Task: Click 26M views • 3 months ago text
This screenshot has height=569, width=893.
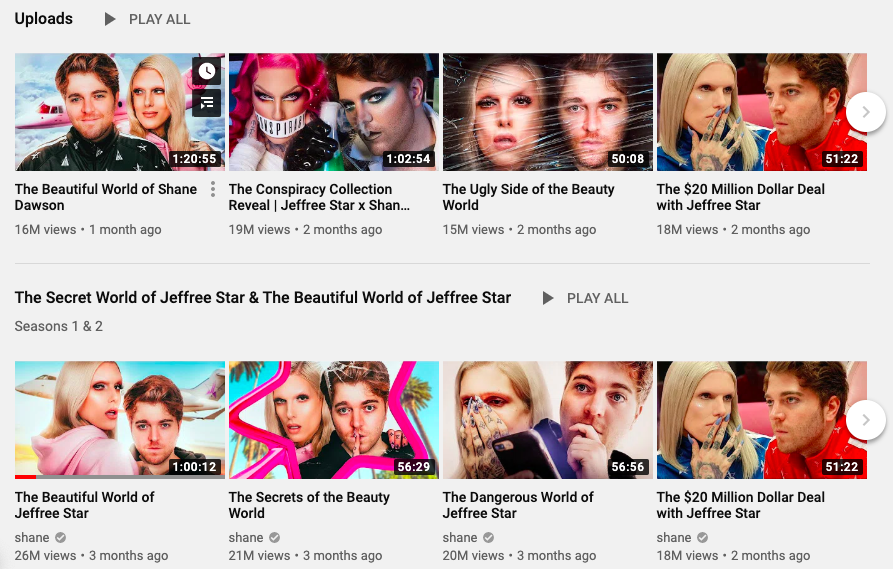Action: tap(91, 555)
